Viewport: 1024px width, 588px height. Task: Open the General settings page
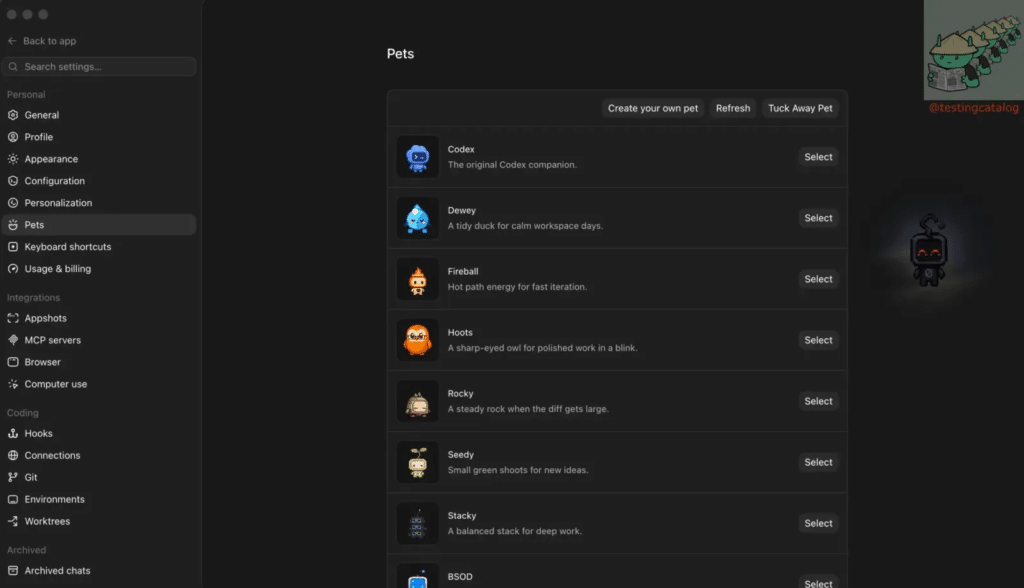pos(99,115)
